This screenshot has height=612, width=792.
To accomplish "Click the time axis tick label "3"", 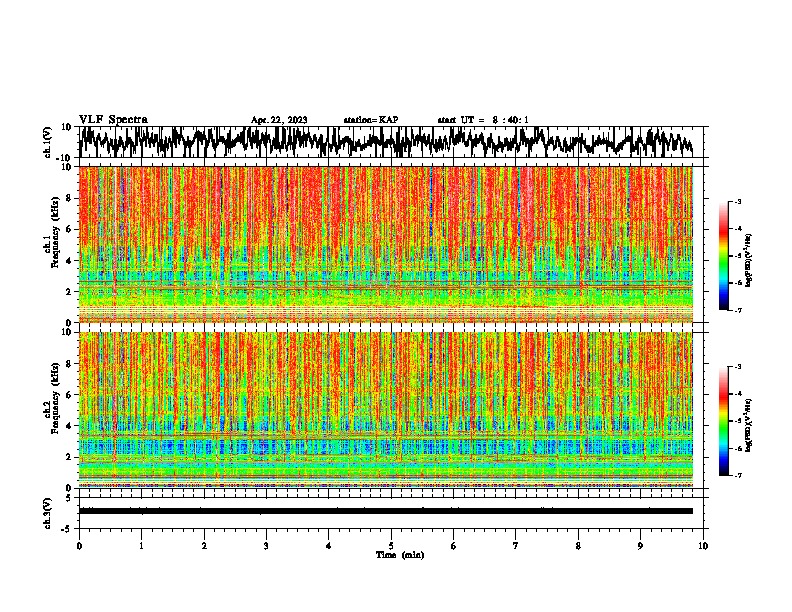I will 266,546.
